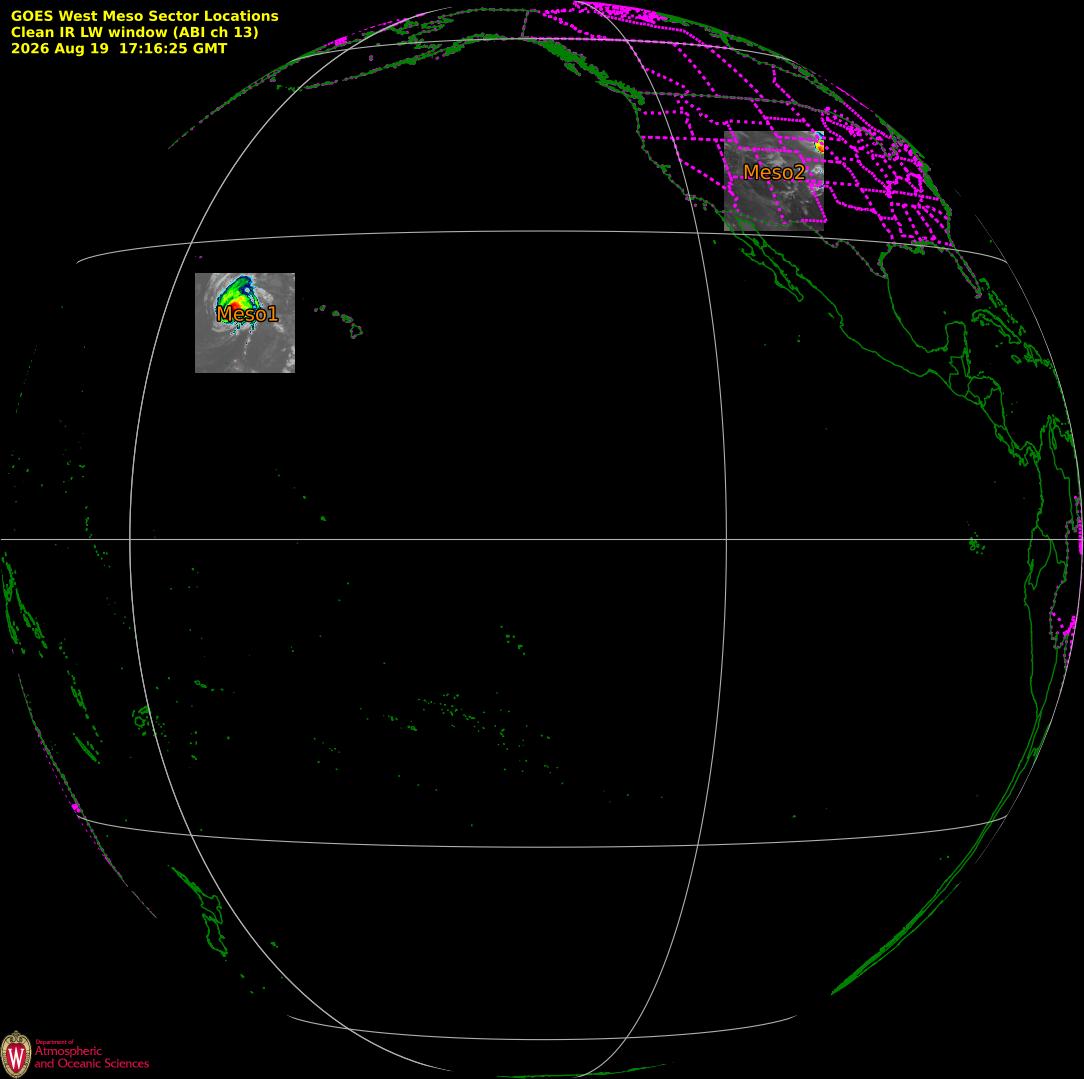This screenshot has width=1084, height=1079.
Task: Click the Hawaiian Islands outline
Action: [x=340, y=321]
